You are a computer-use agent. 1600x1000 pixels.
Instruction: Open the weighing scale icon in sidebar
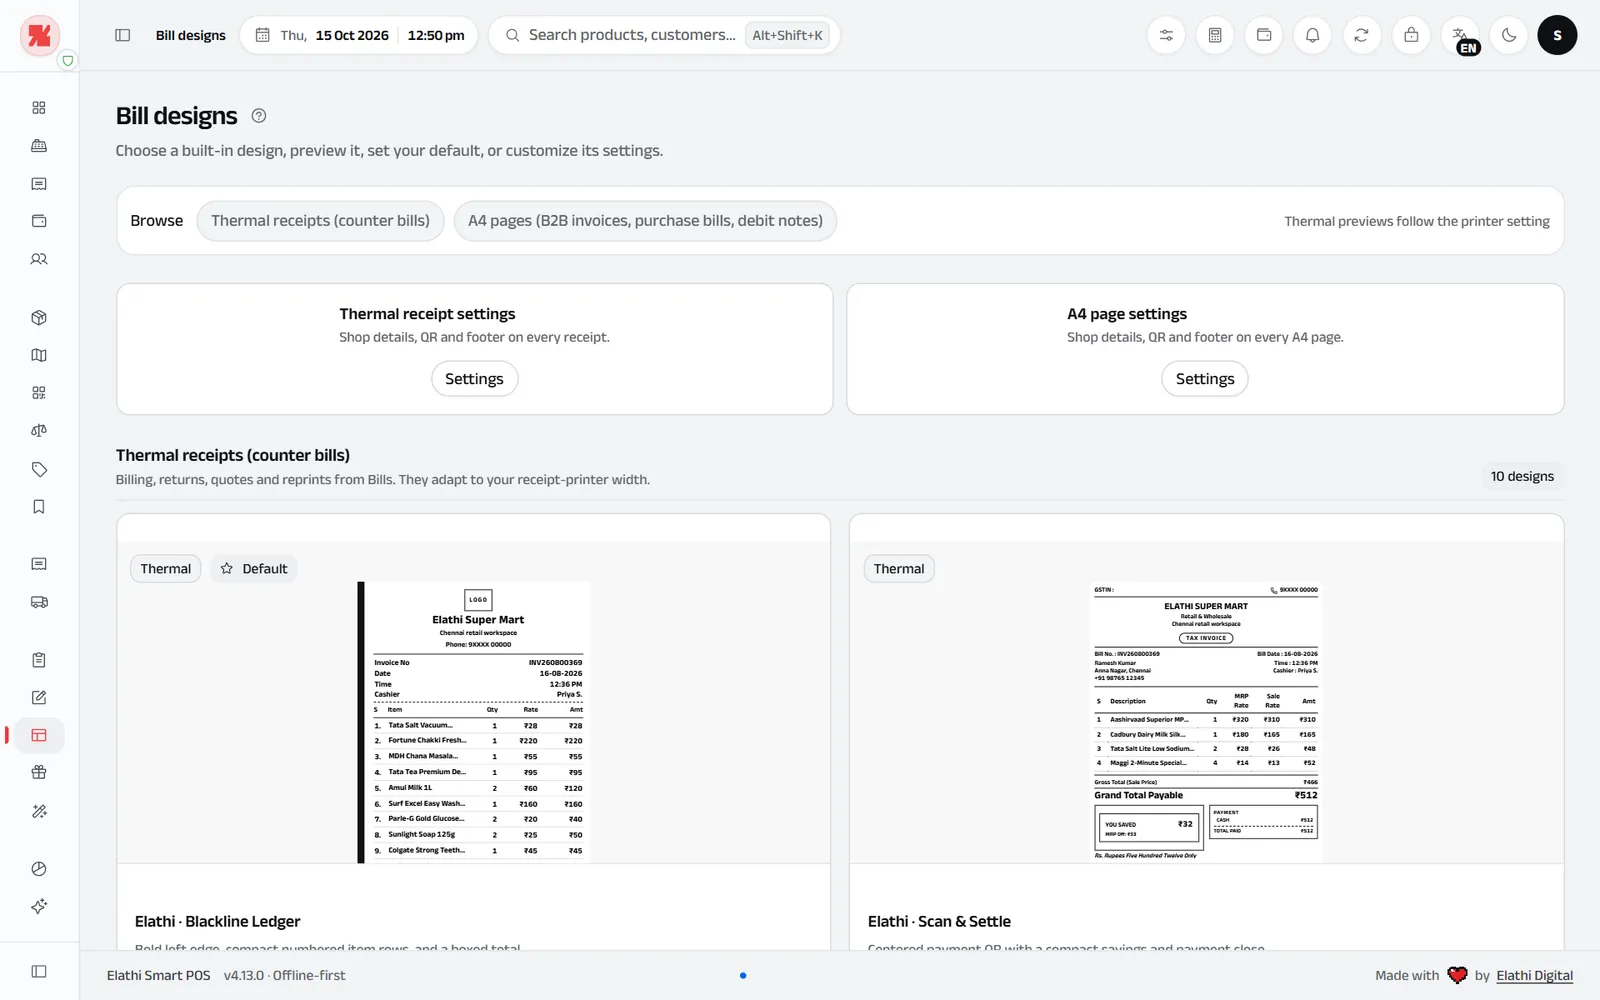tap(39, 431)
